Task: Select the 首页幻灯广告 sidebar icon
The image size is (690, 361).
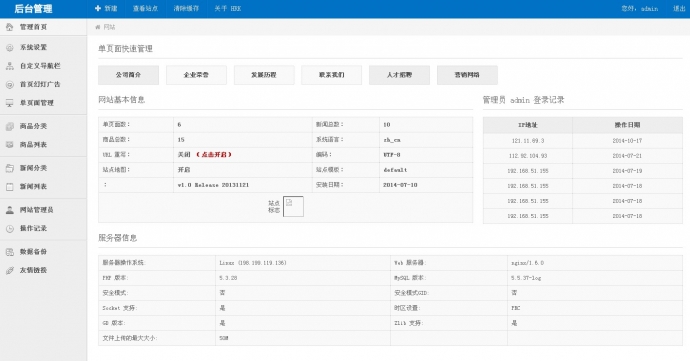Action: pos(10,85)
